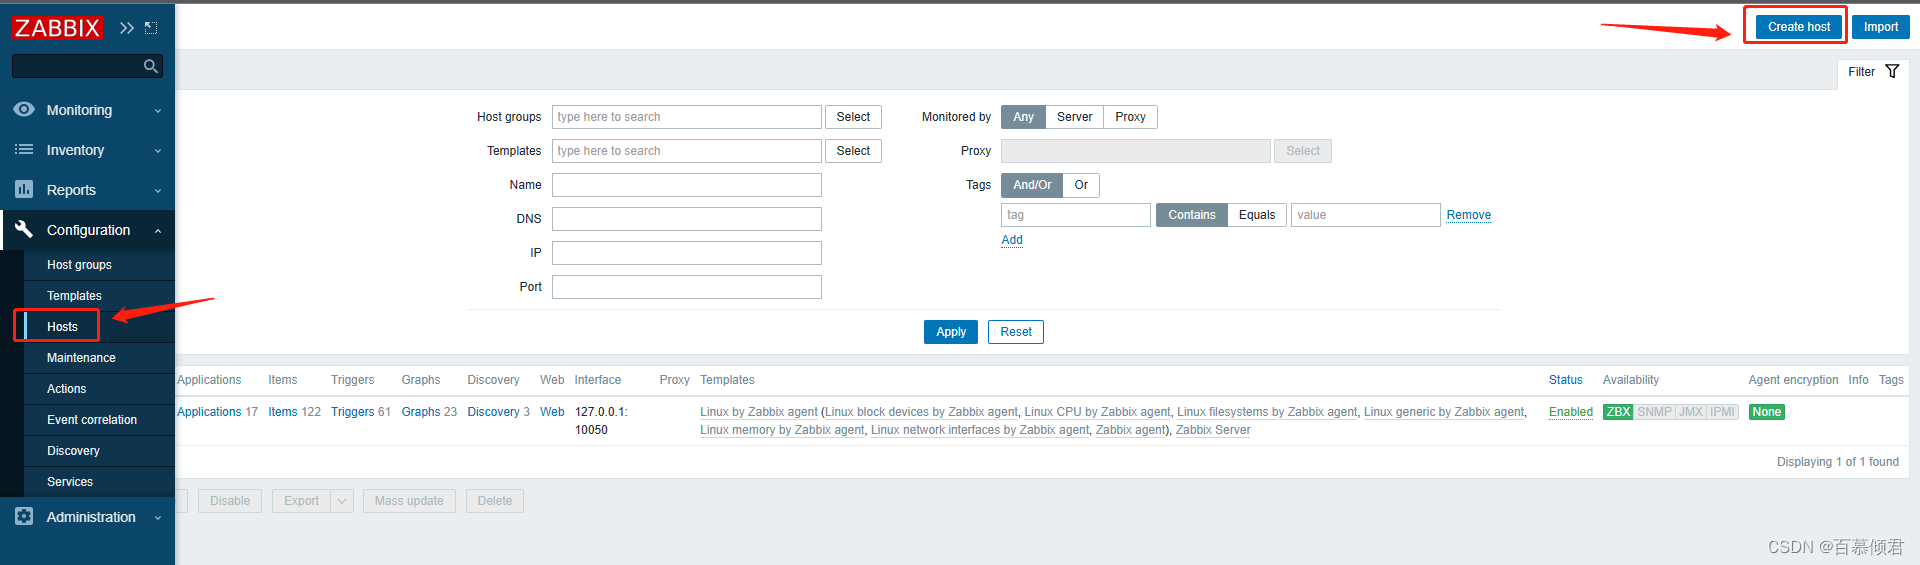
Task: Click Reset filter button
Action: (x=1016, y=332)
